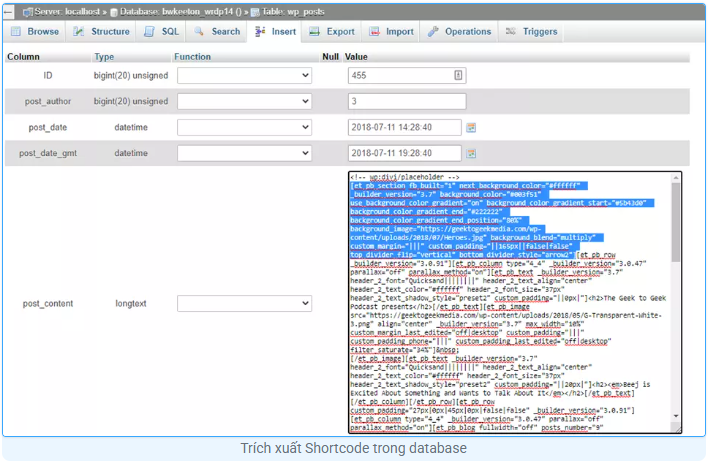
Task: Open the Triggers tab
Action: (531, 32)
